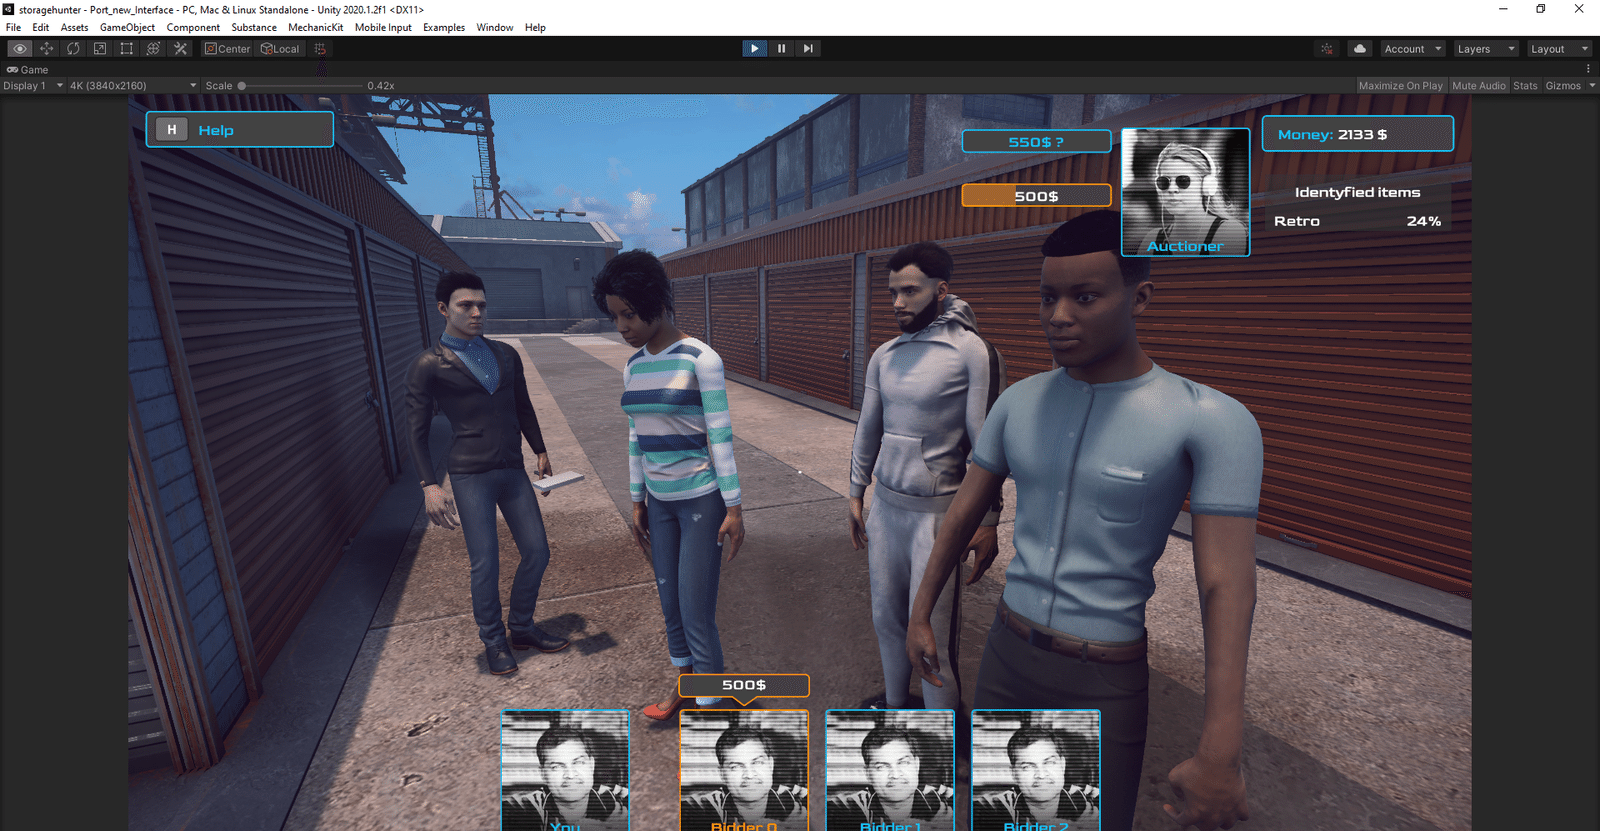Select the Transform tool

153,48
